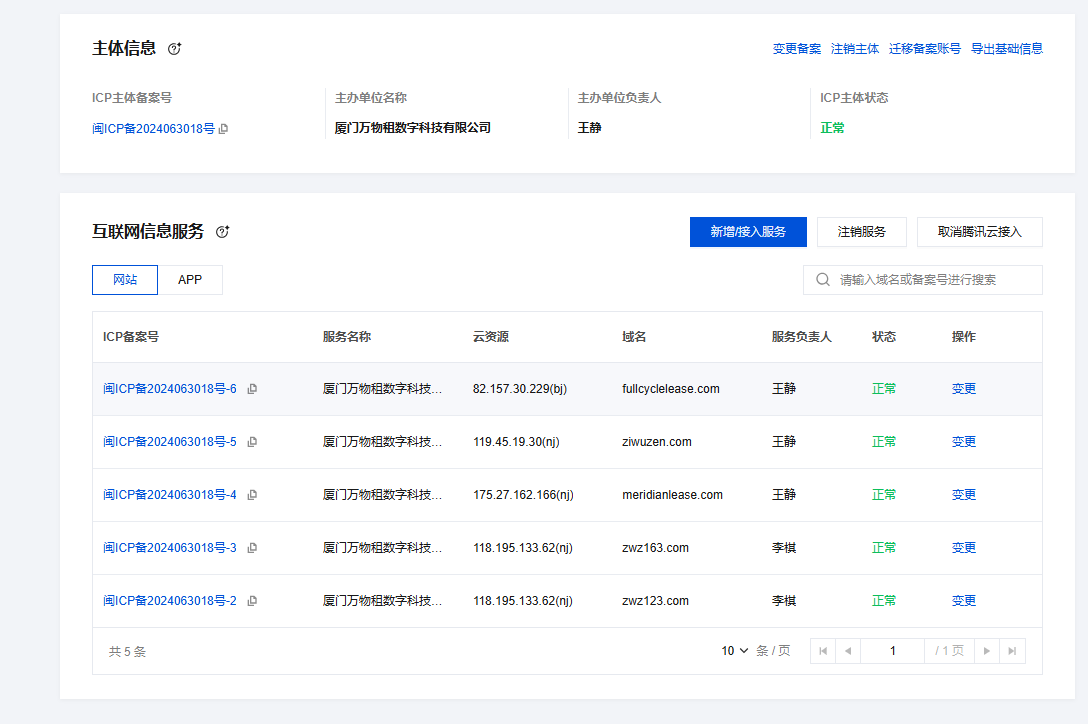The image size is (1088, 724).
Task: Open record link 闽ICP备2024063018号-5
Action: point(170,442)
